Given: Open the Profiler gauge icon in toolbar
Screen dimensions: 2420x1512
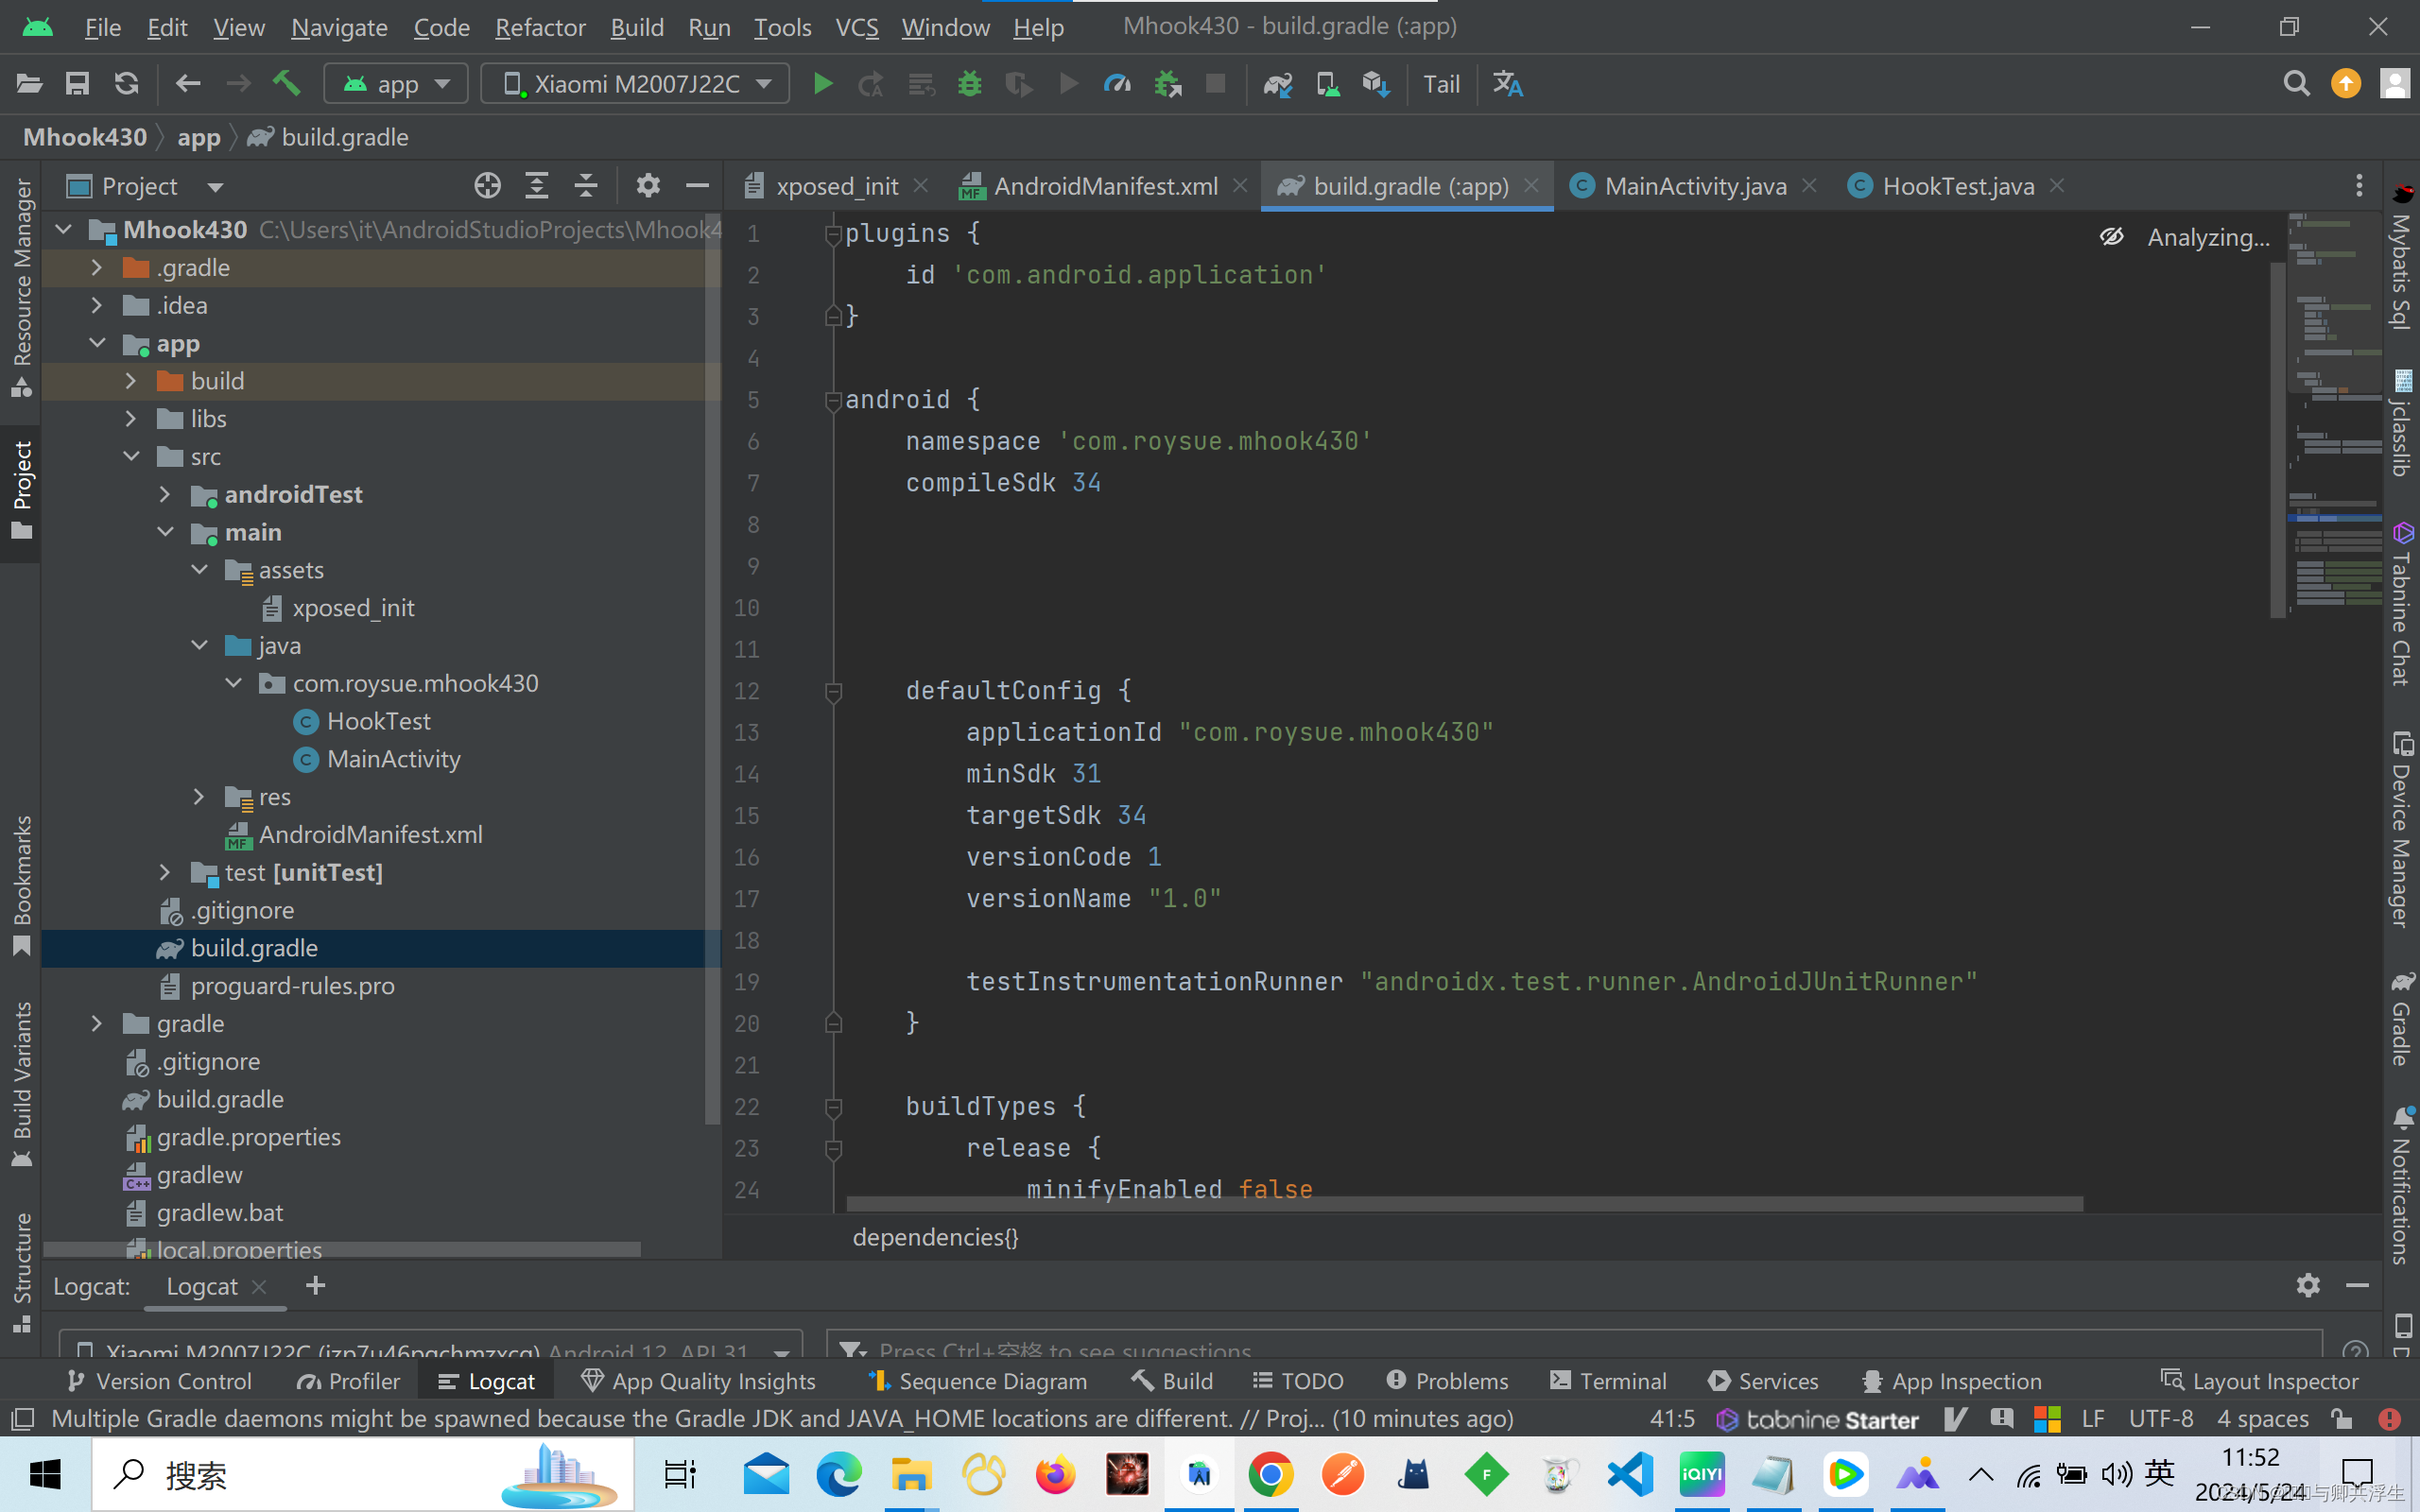Looking at the screenshot, I should 1117,84.
